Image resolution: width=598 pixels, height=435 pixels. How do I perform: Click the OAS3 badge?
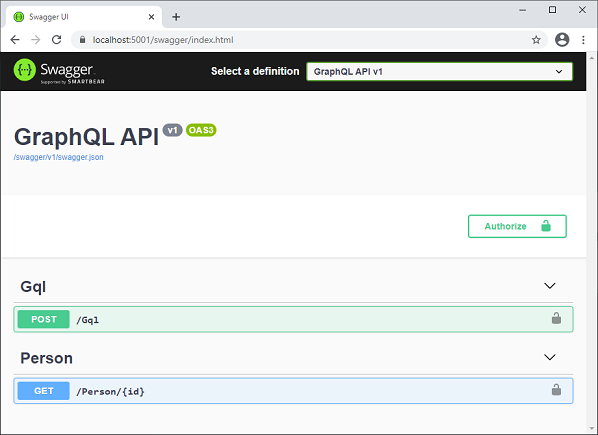[x=201, y=130]
